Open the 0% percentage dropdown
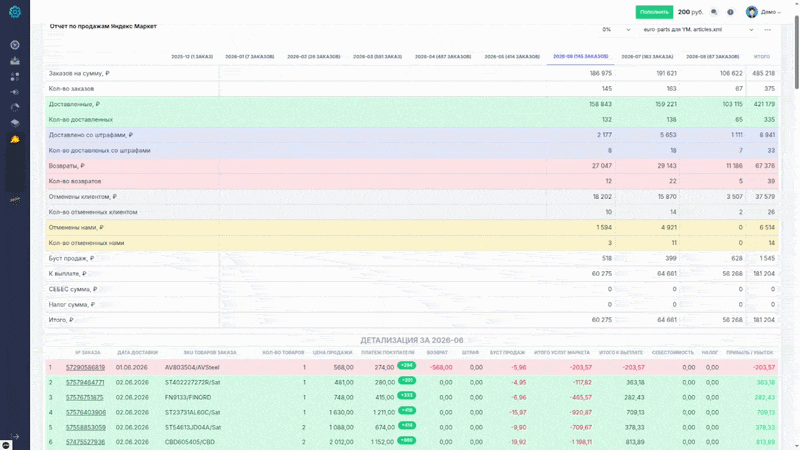Viewport: 800px width, 450px height. coord(615,30)
